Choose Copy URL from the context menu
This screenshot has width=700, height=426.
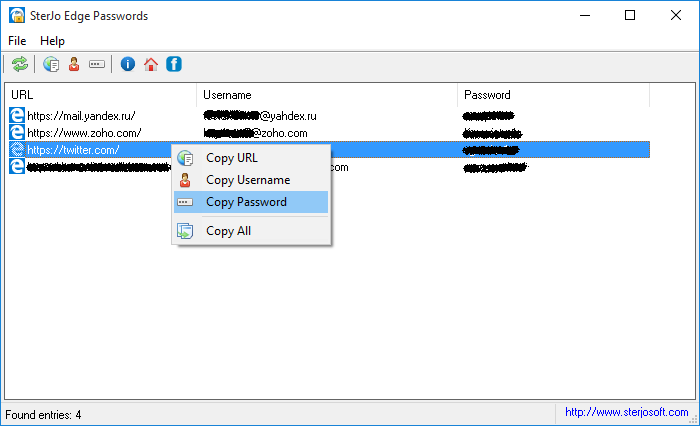click(x=231, y=158)
